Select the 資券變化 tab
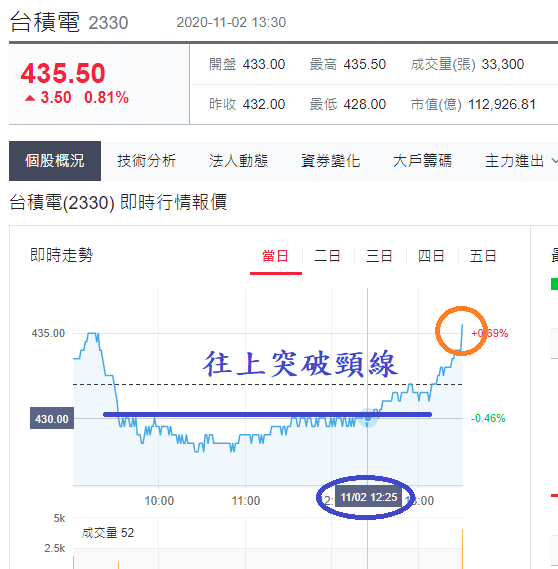Viewport: 558px width, 569px height. (331, 161)
